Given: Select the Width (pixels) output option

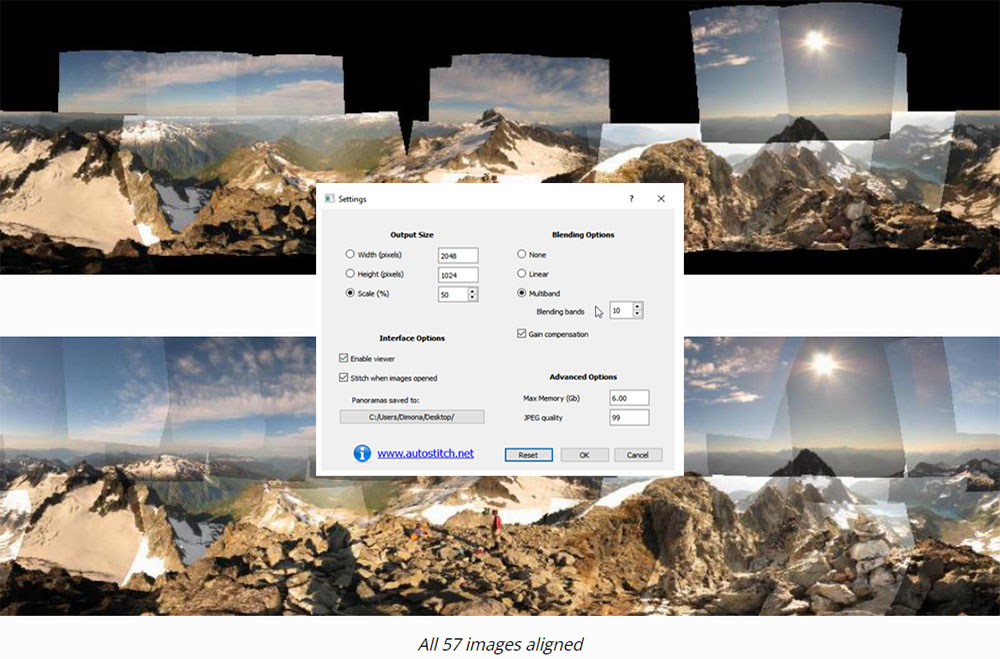Looking at the screenshot, I should pyautogui.click(x=349, y=254).
